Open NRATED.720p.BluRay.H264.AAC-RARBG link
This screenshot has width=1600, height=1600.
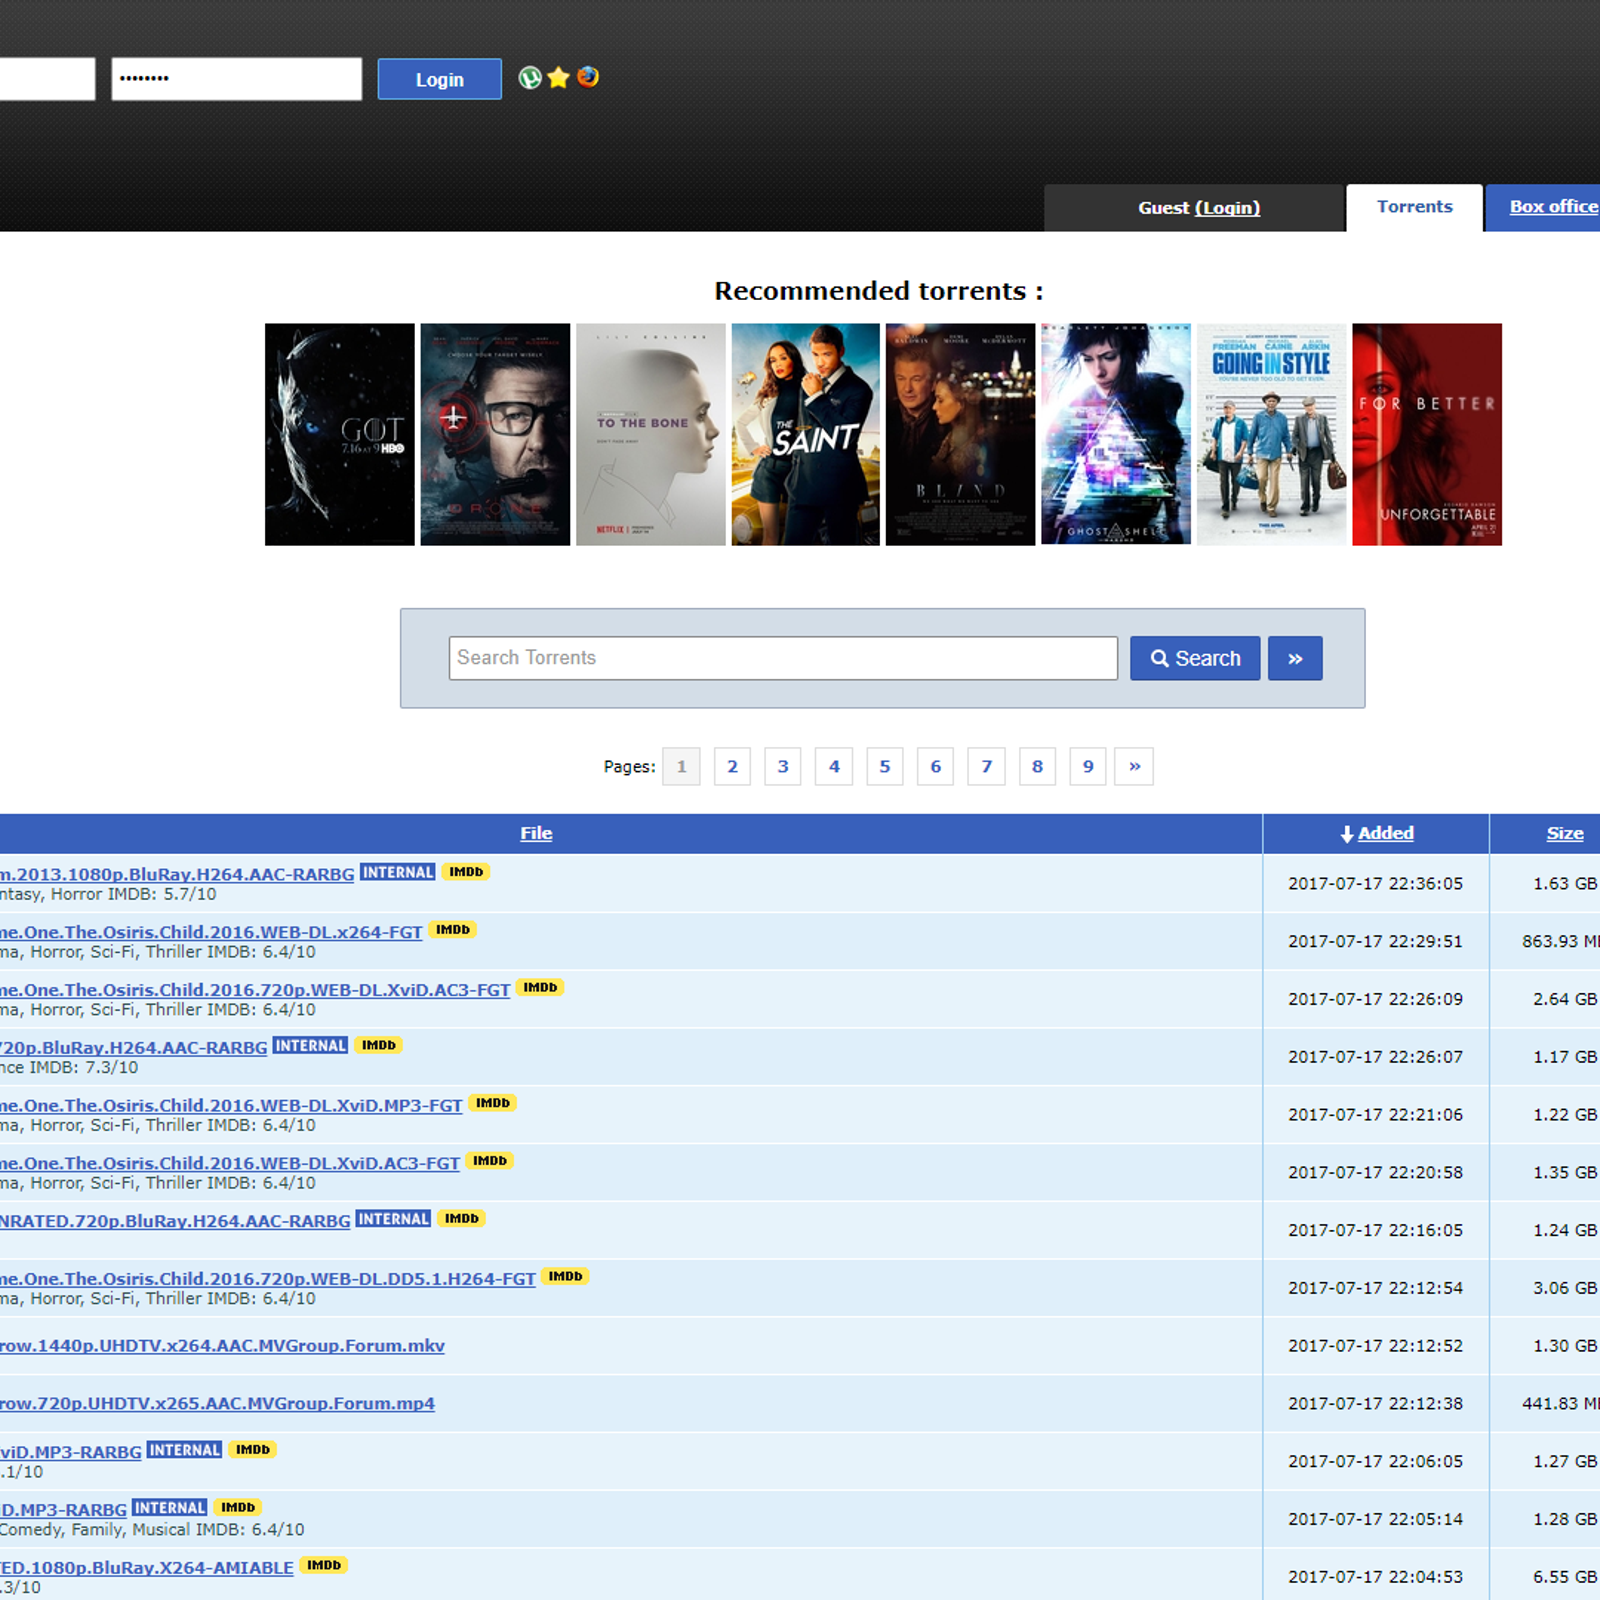175,1221
